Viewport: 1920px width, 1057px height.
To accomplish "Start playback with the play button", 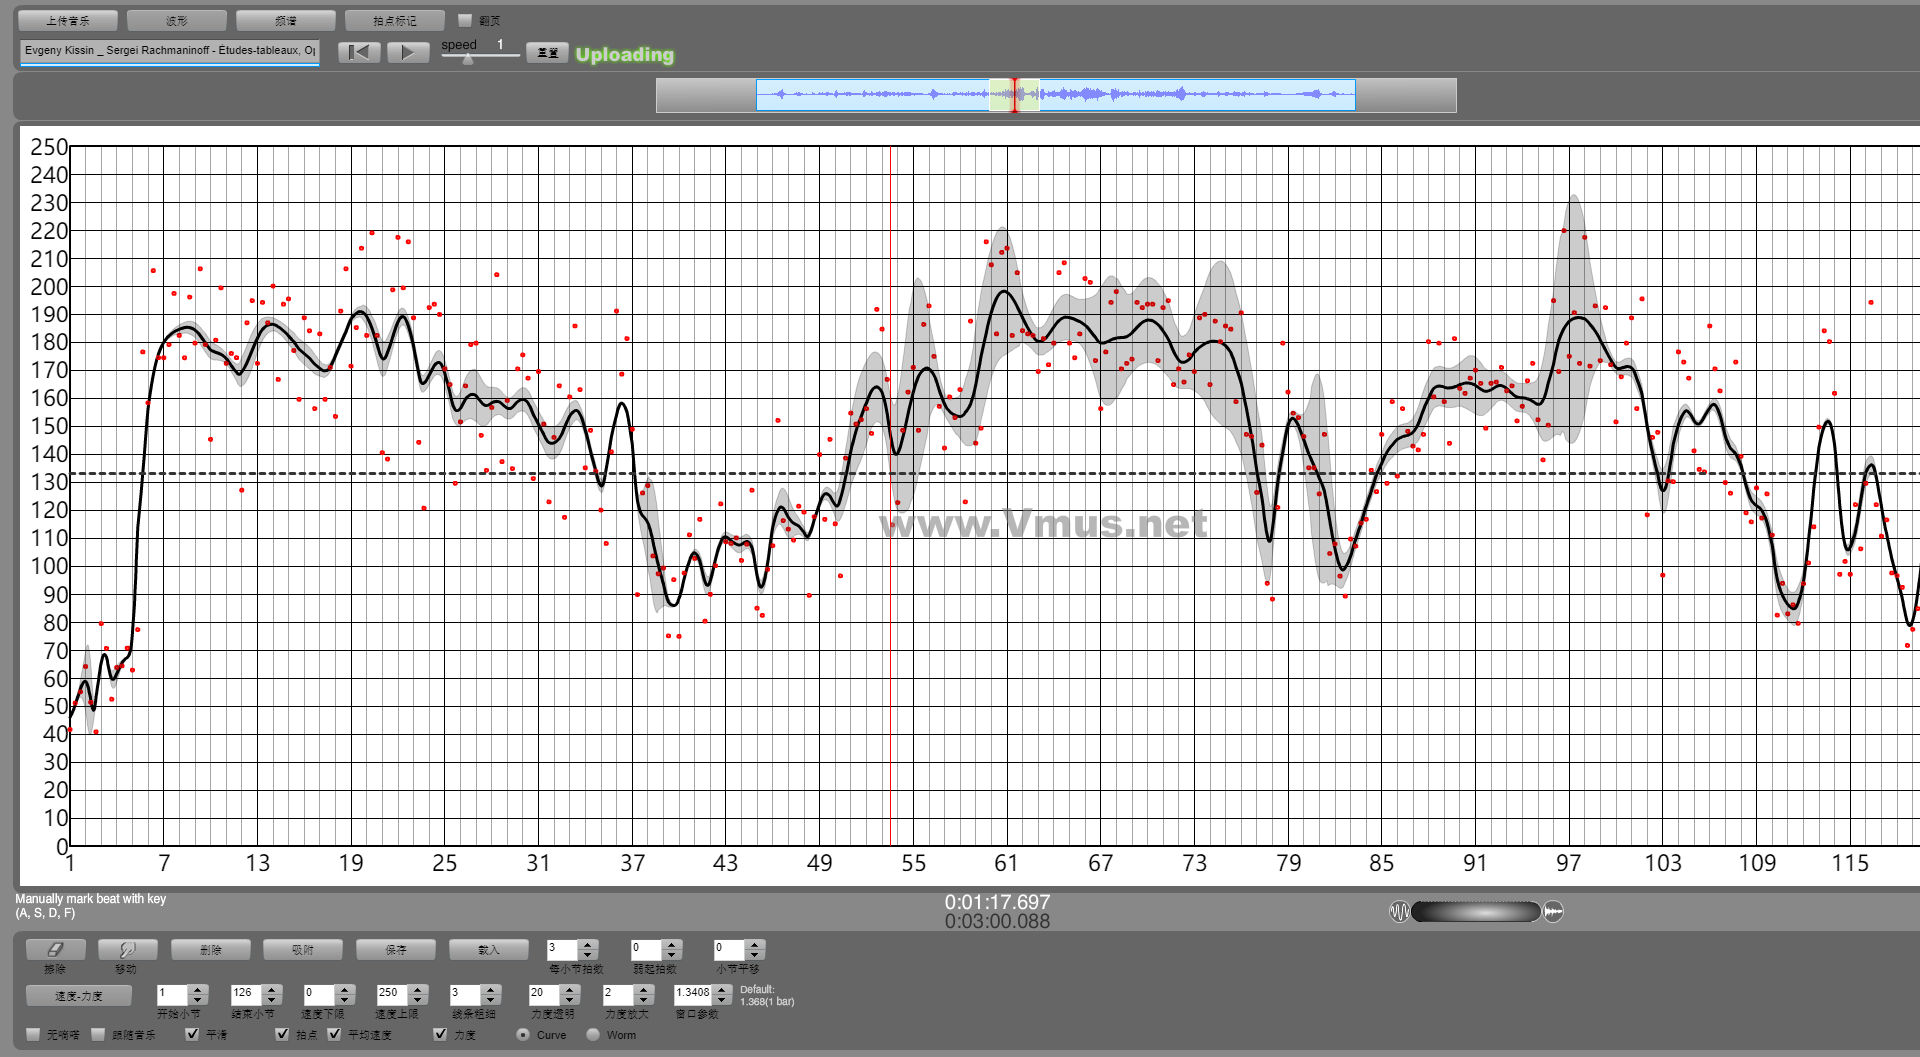I will (x=408, y=52).
